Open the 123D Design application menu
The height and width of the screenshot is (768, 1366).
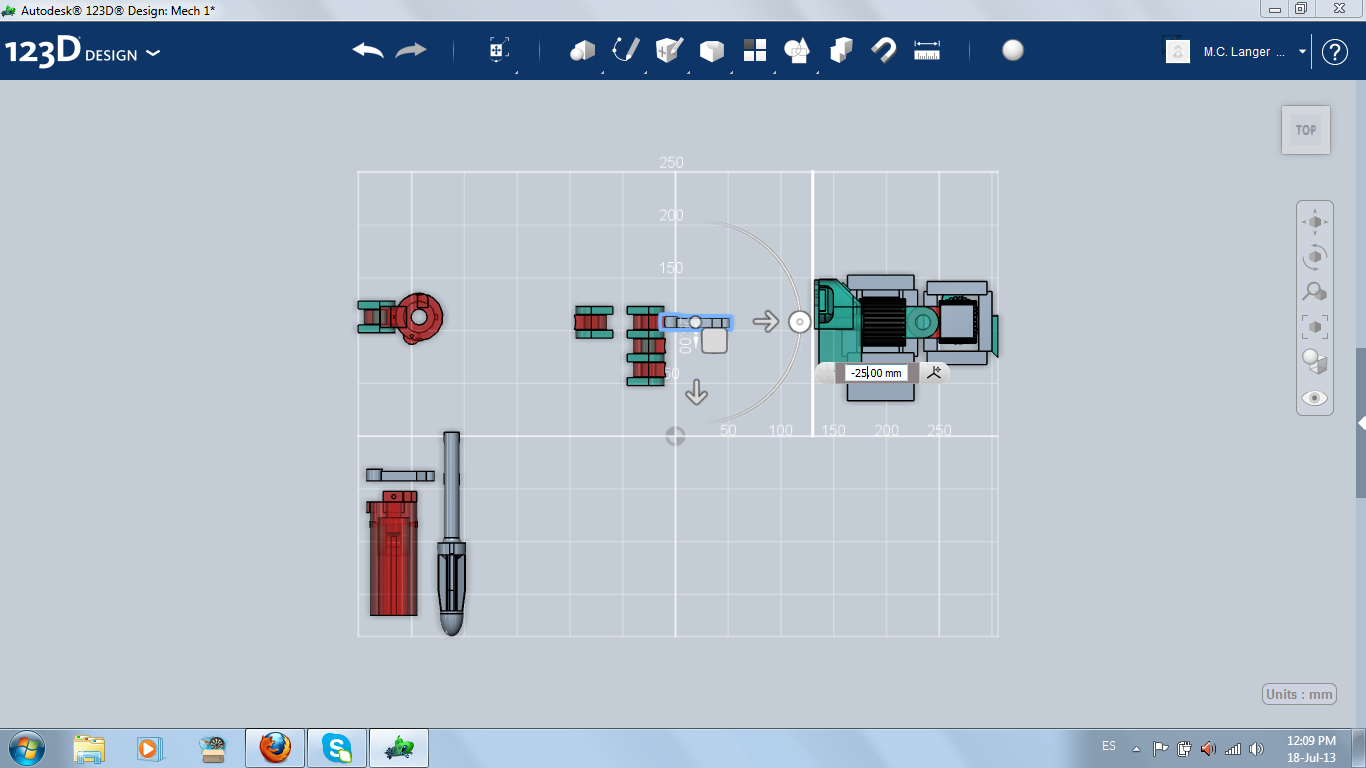[83, 52]
